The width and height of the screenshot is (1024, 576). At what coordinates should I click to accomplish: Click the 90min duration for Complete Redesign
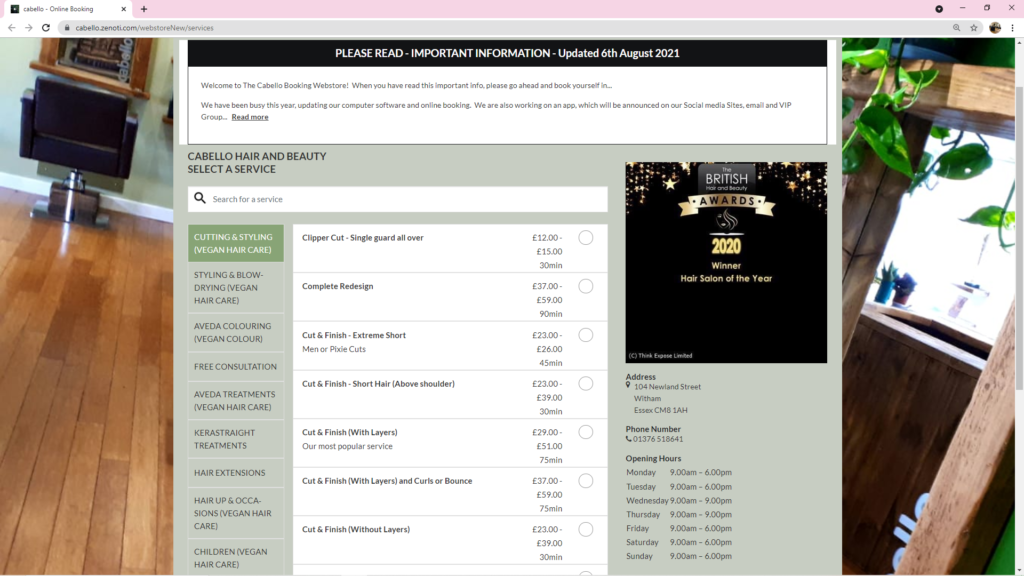tap(551, 313)
